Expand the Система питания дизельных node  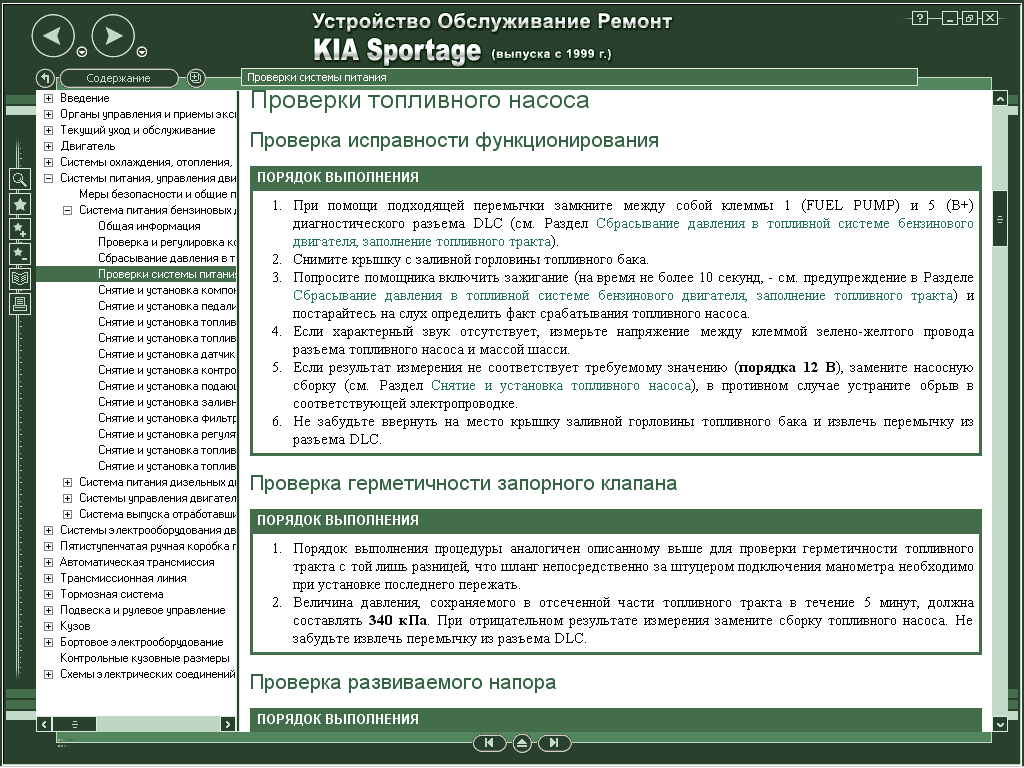click(x=67, y=482)
